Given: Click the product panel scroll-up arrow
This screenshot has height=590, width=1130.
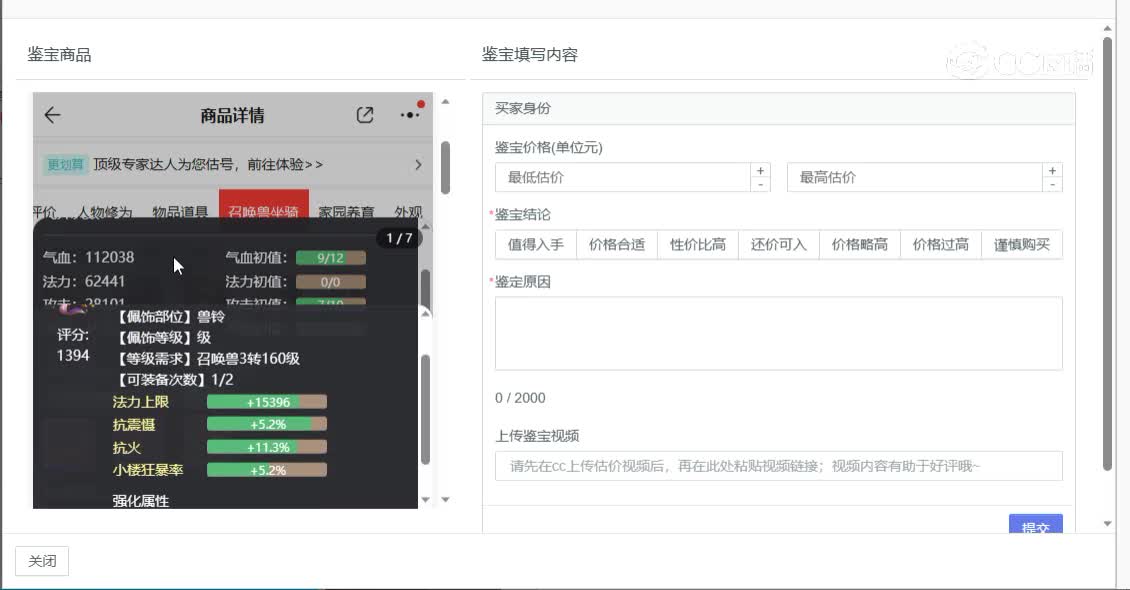Looking at the screenshot, I should (445, 102).
